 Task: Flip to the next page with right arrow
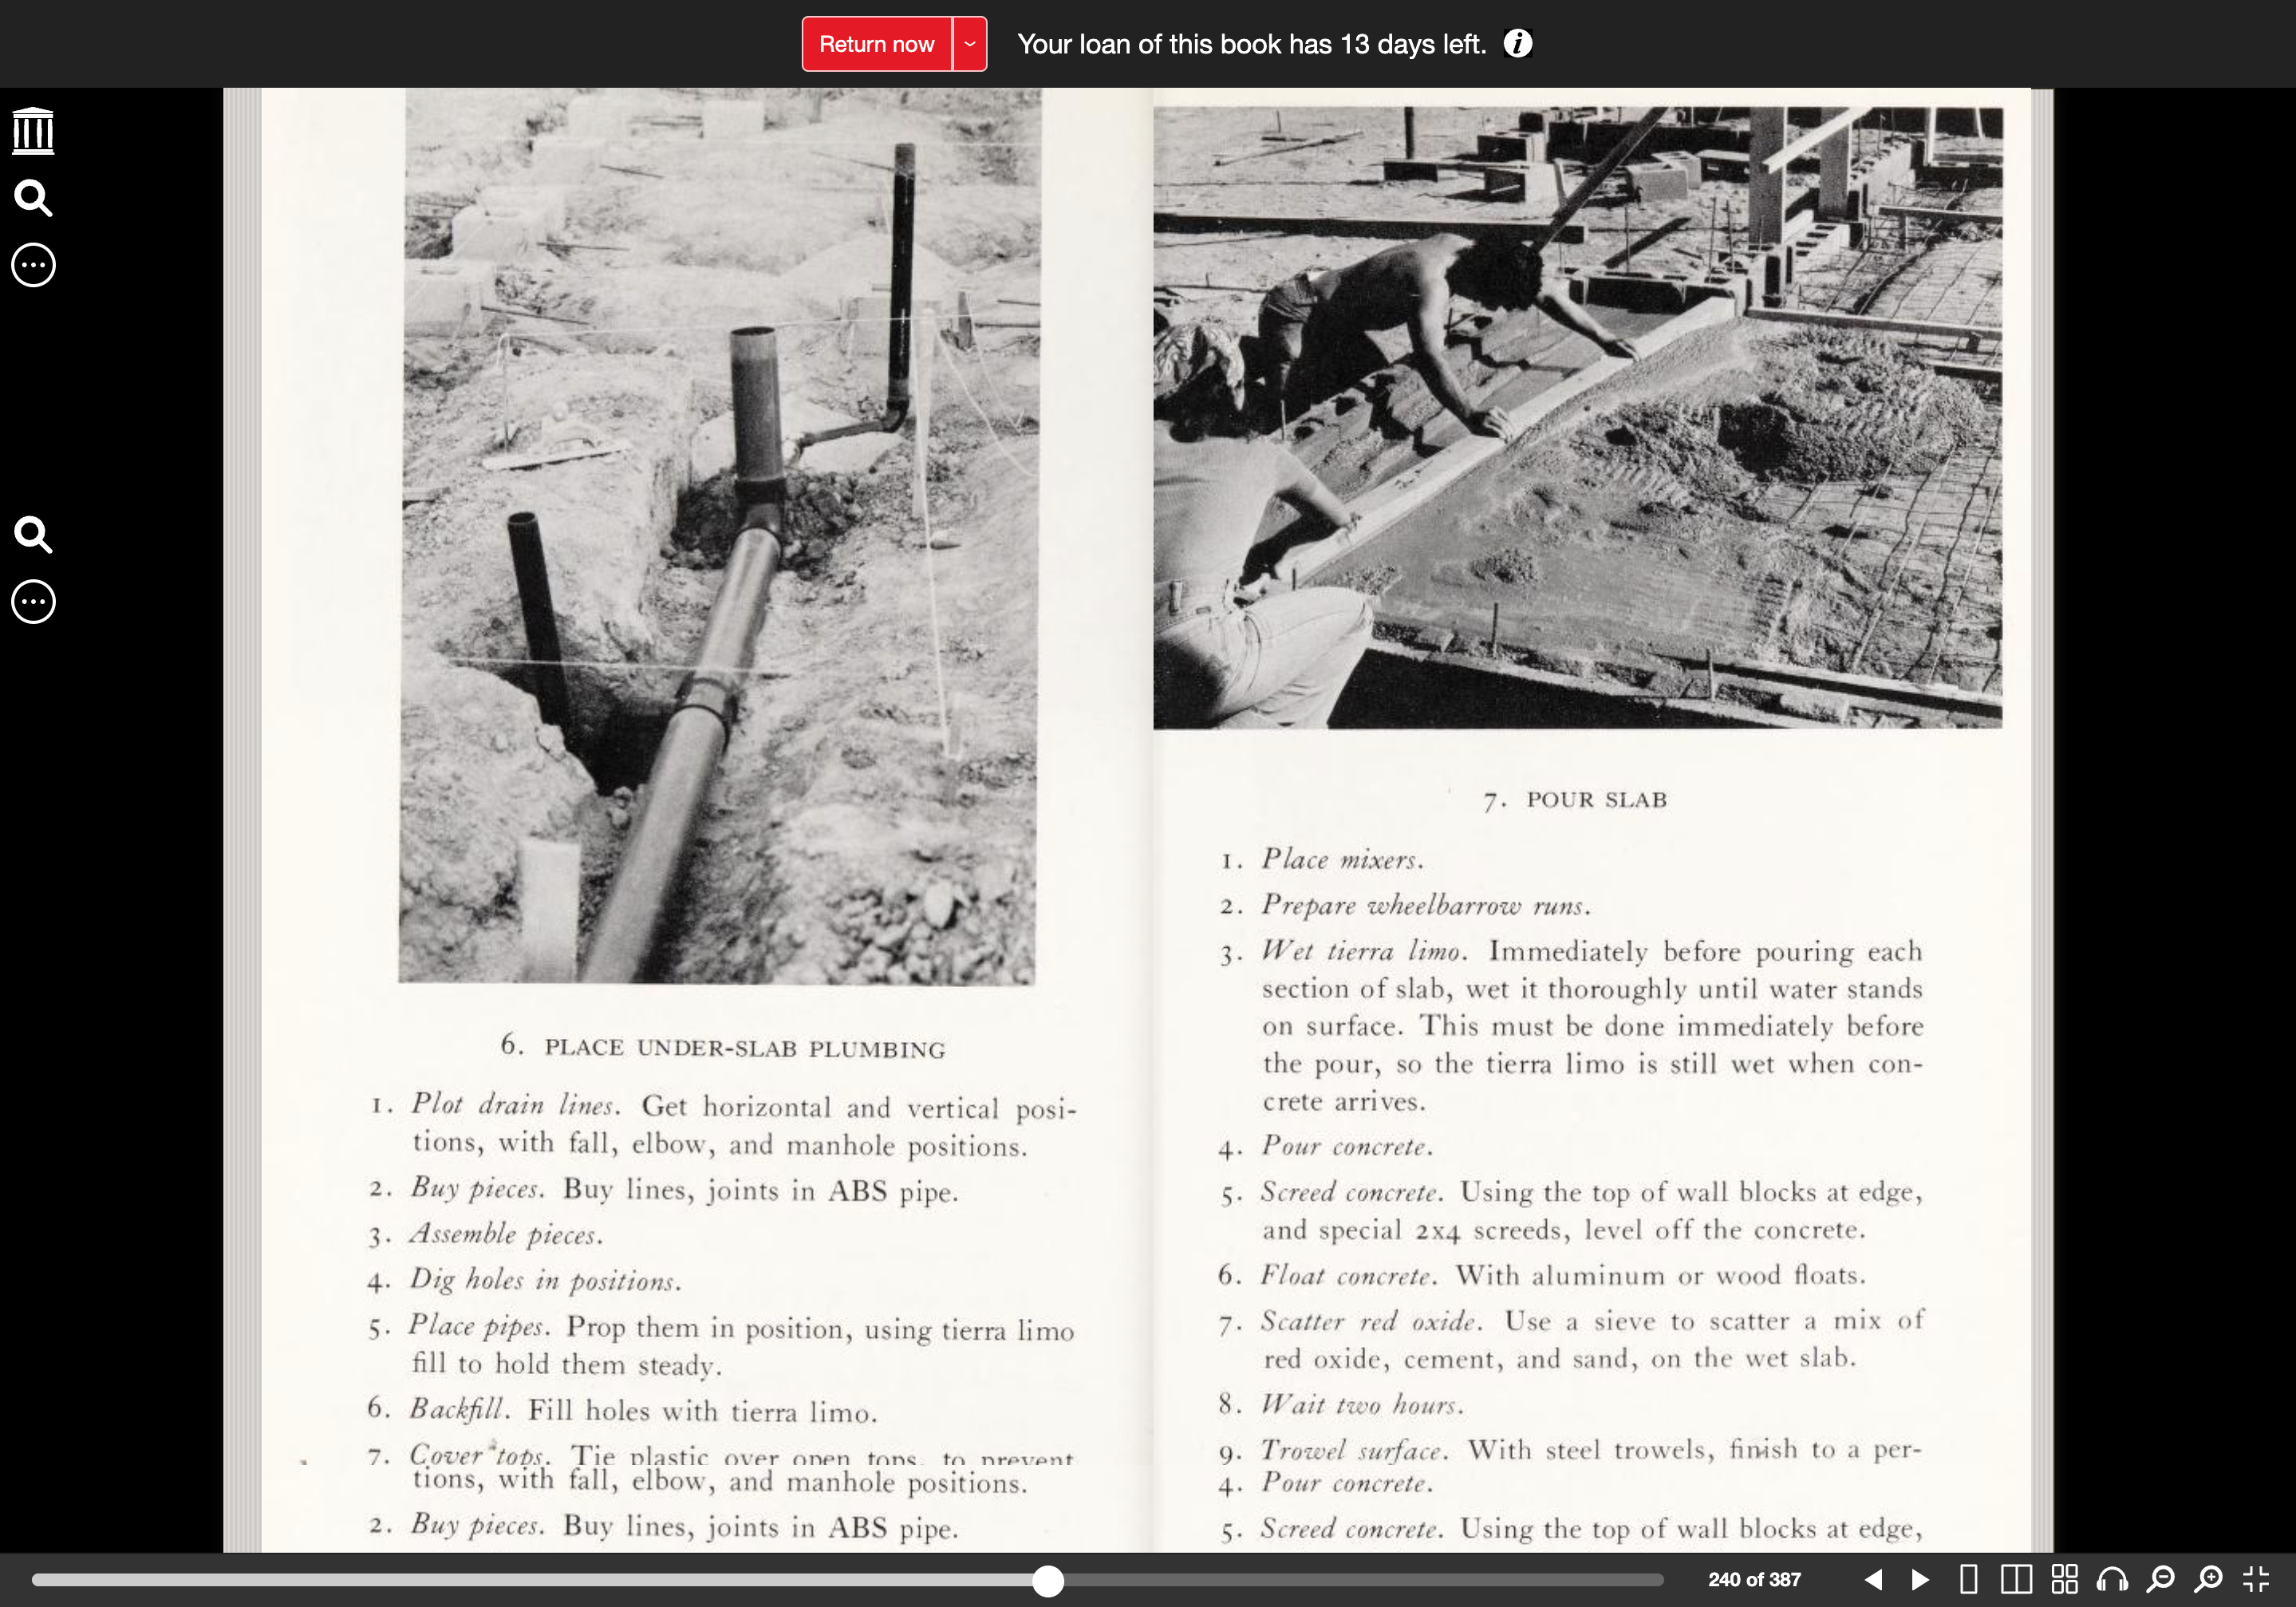pyautogui.click(x=1920, y=1580)
